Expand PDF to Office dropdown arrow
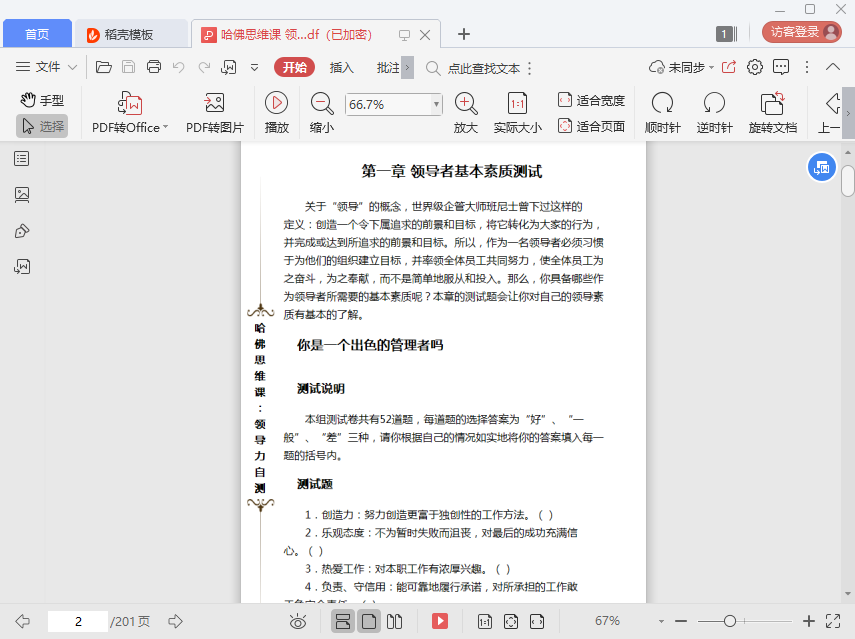The height and width of the screenshot is (639, 855). [165, 127]
